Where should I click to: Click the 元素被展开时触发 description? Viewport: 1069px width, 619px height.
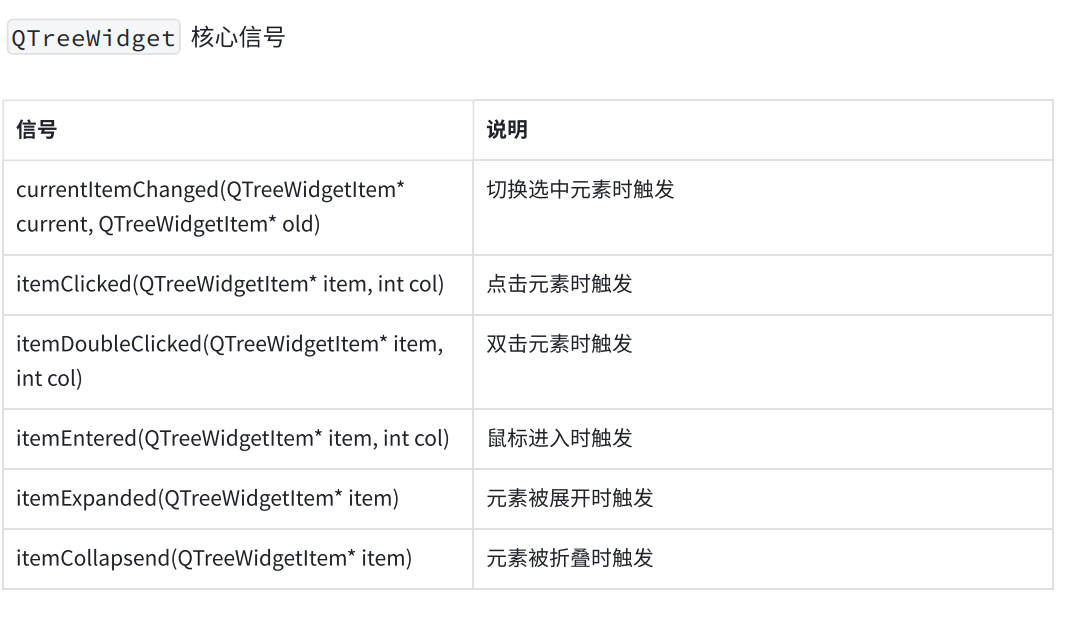click(570, 498)
